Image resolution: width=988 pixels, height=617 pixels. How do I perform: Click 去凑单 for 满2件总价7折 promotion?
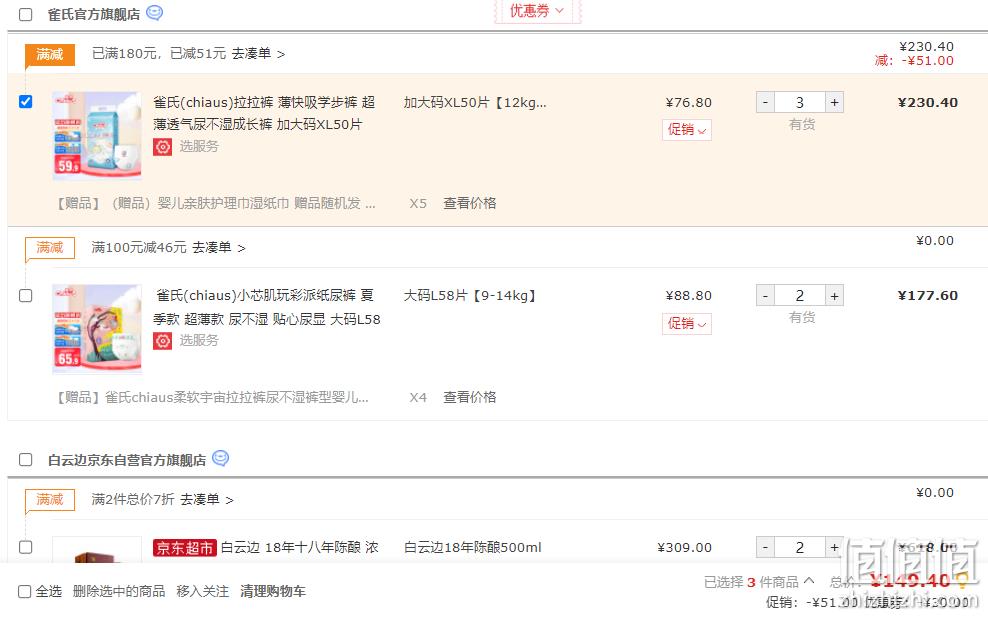point(207,499)
